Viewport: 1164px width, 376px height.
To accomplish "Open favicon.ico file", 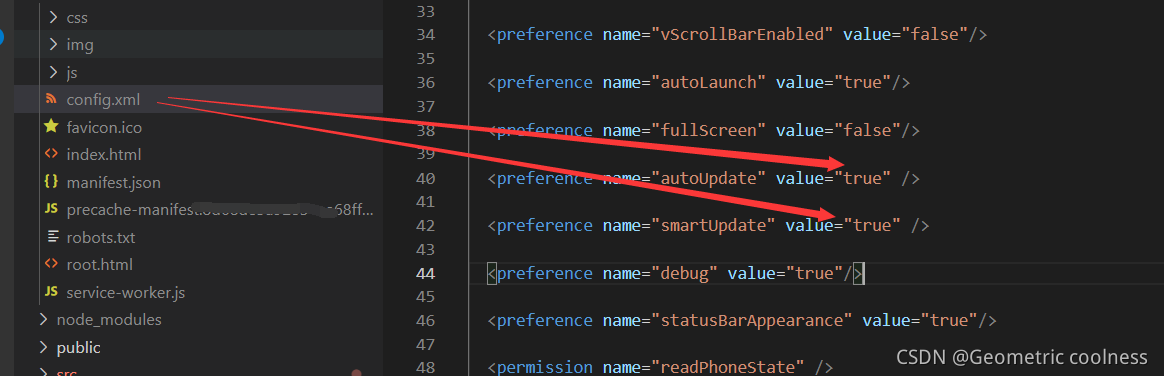I will coord(104,128).
